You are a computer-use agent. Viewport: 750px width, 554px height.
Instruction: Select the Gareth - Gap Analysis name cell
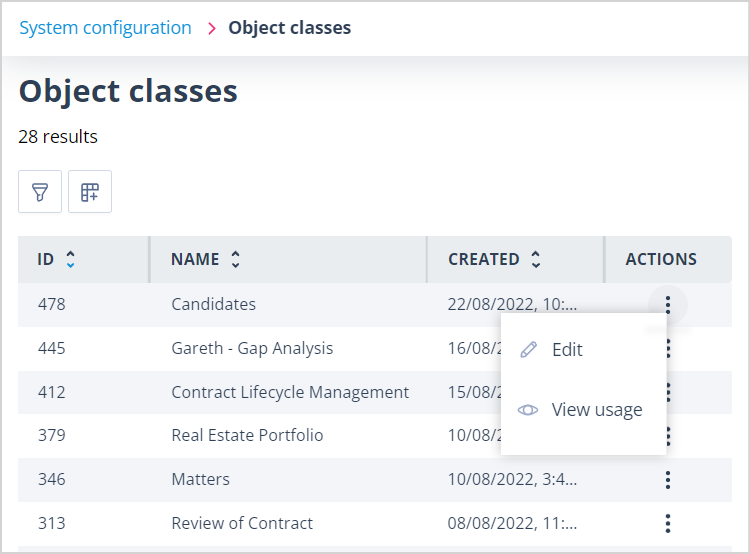coord(252,348)
